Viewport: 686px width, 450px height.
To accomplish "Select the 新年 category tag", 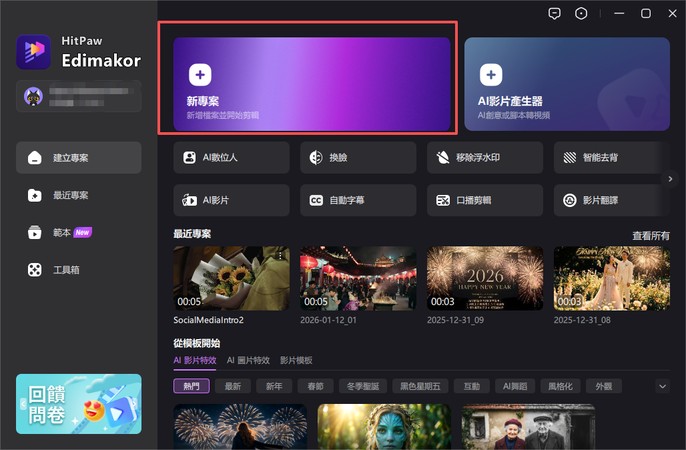I will (274, 386).
